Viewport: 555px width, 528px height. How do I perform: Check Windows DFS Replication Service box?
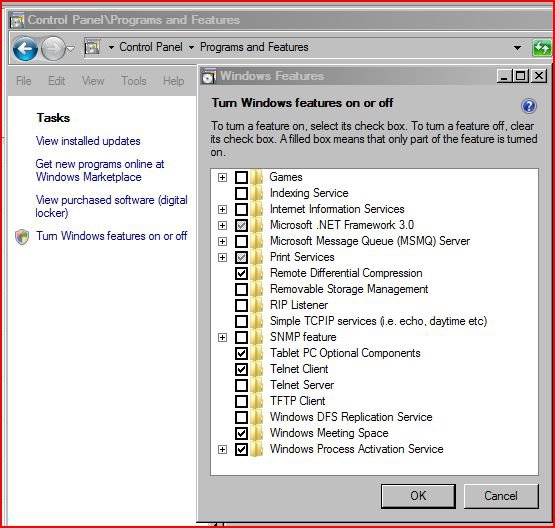click(x=241, y=417)
